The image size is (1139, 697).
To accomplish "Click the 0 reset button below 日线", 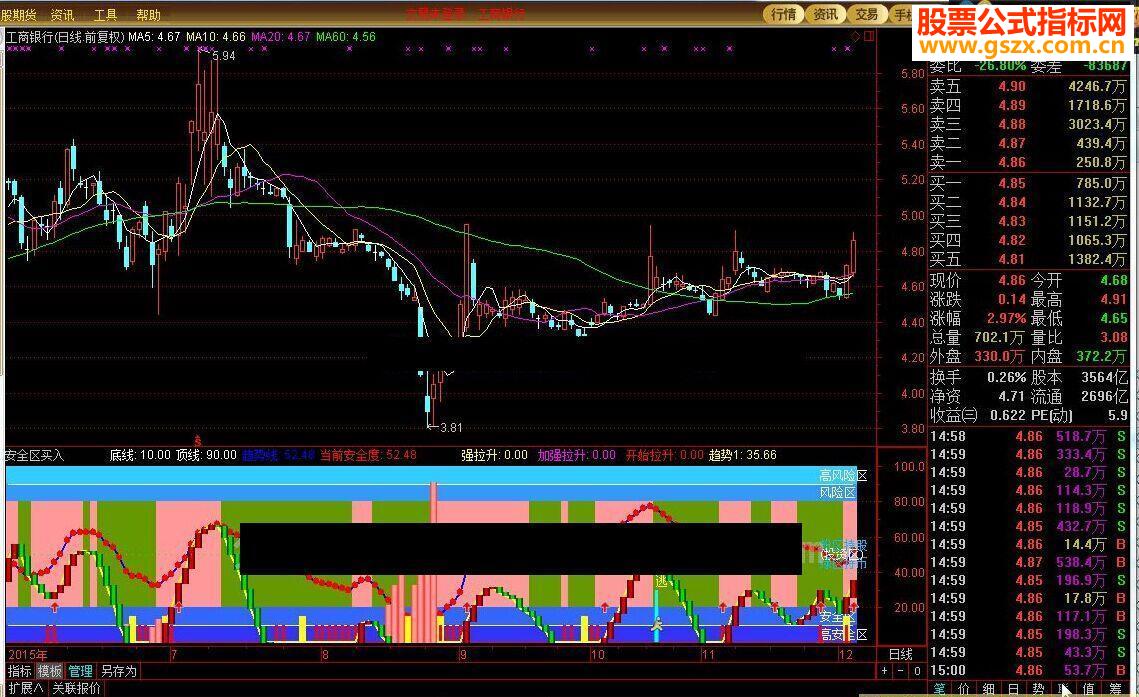I will point(917,672).
